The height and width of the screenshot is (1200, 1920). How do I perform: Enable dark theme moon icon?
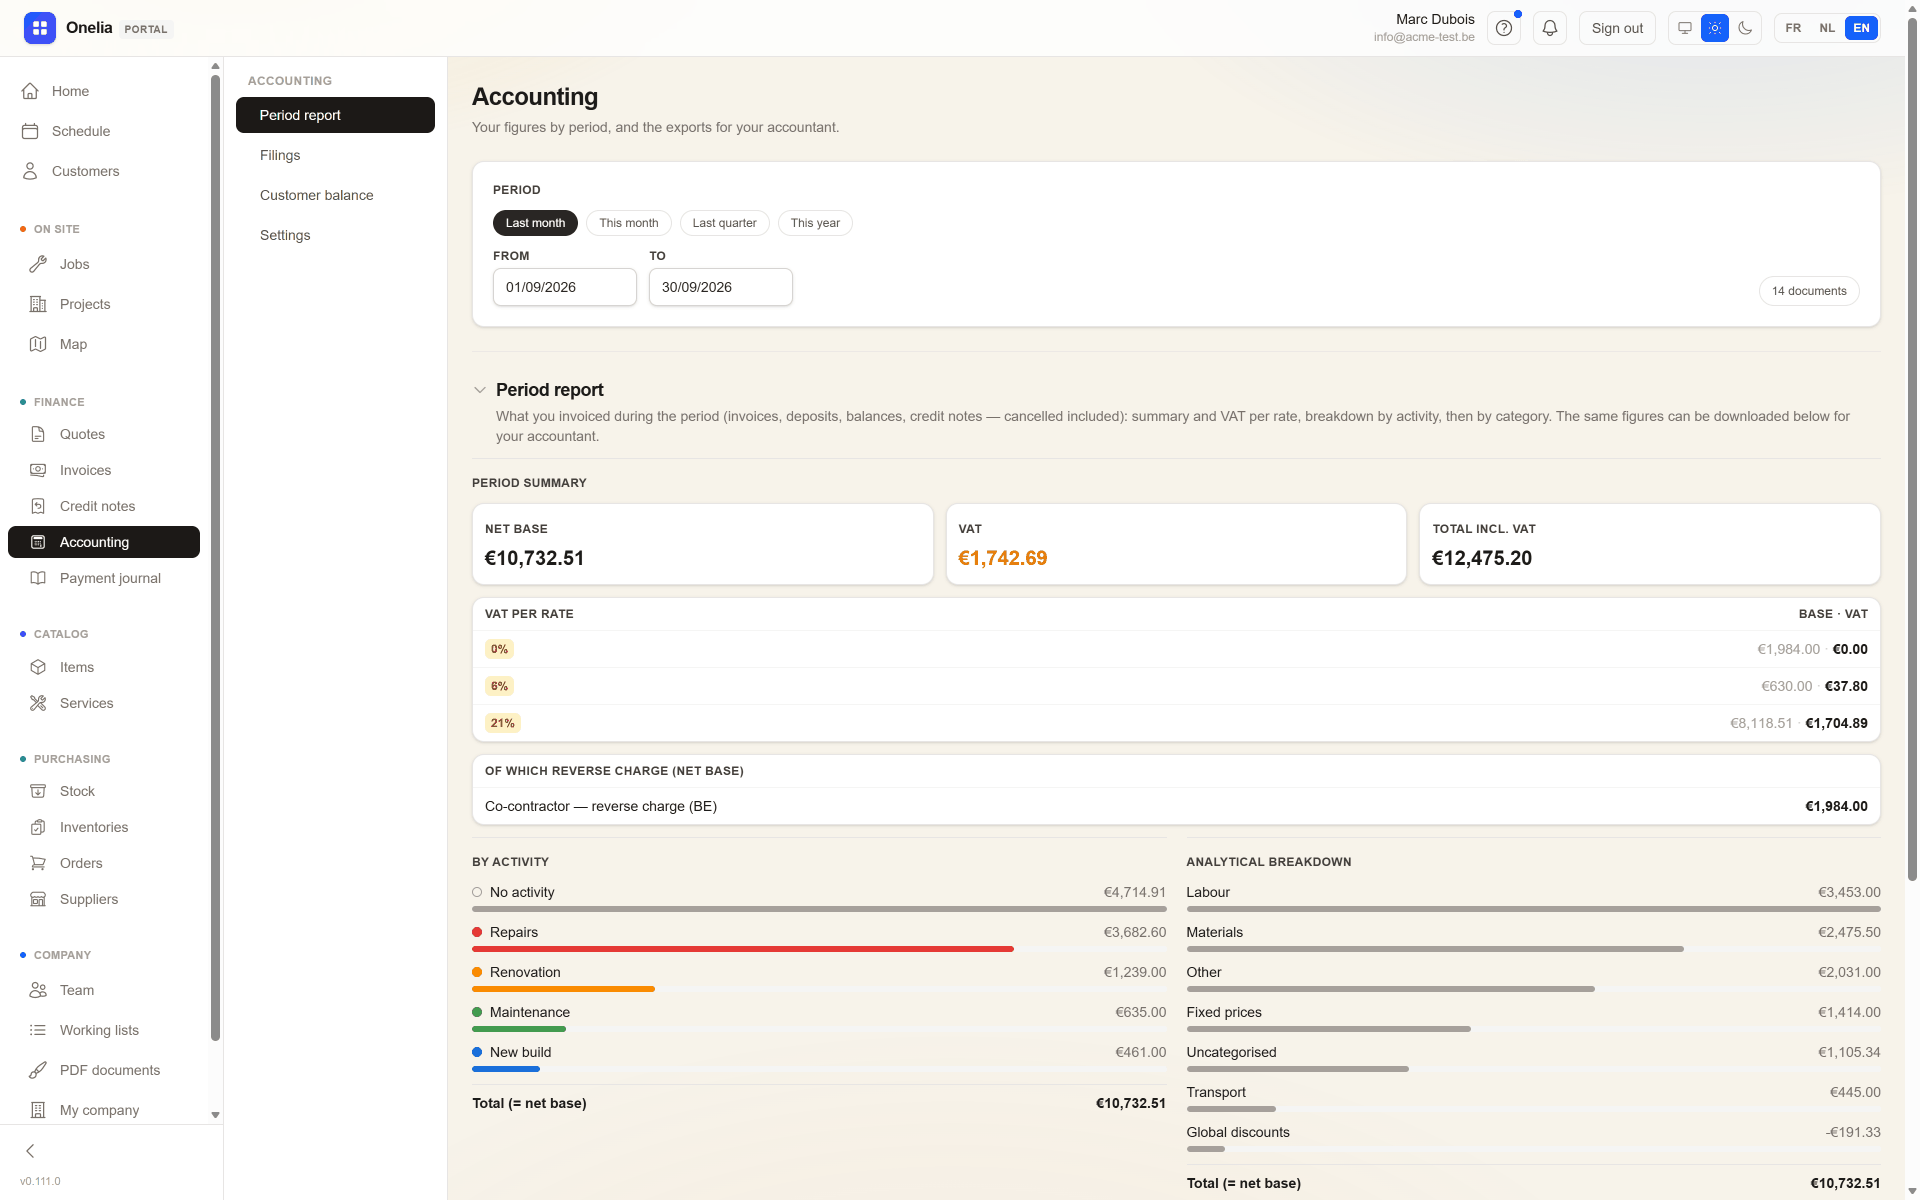tap(1745, 28)
